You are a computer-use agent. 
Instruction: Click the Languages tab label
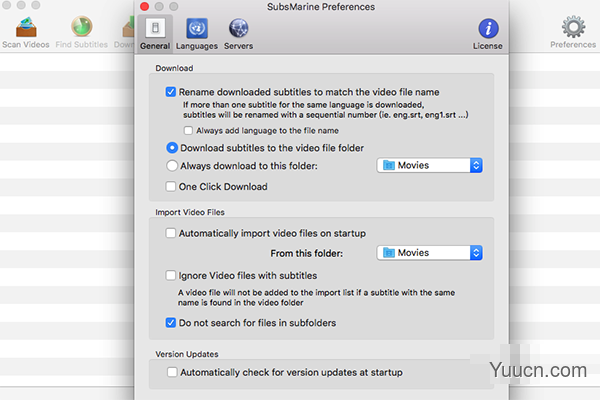(x=197, y=46)
